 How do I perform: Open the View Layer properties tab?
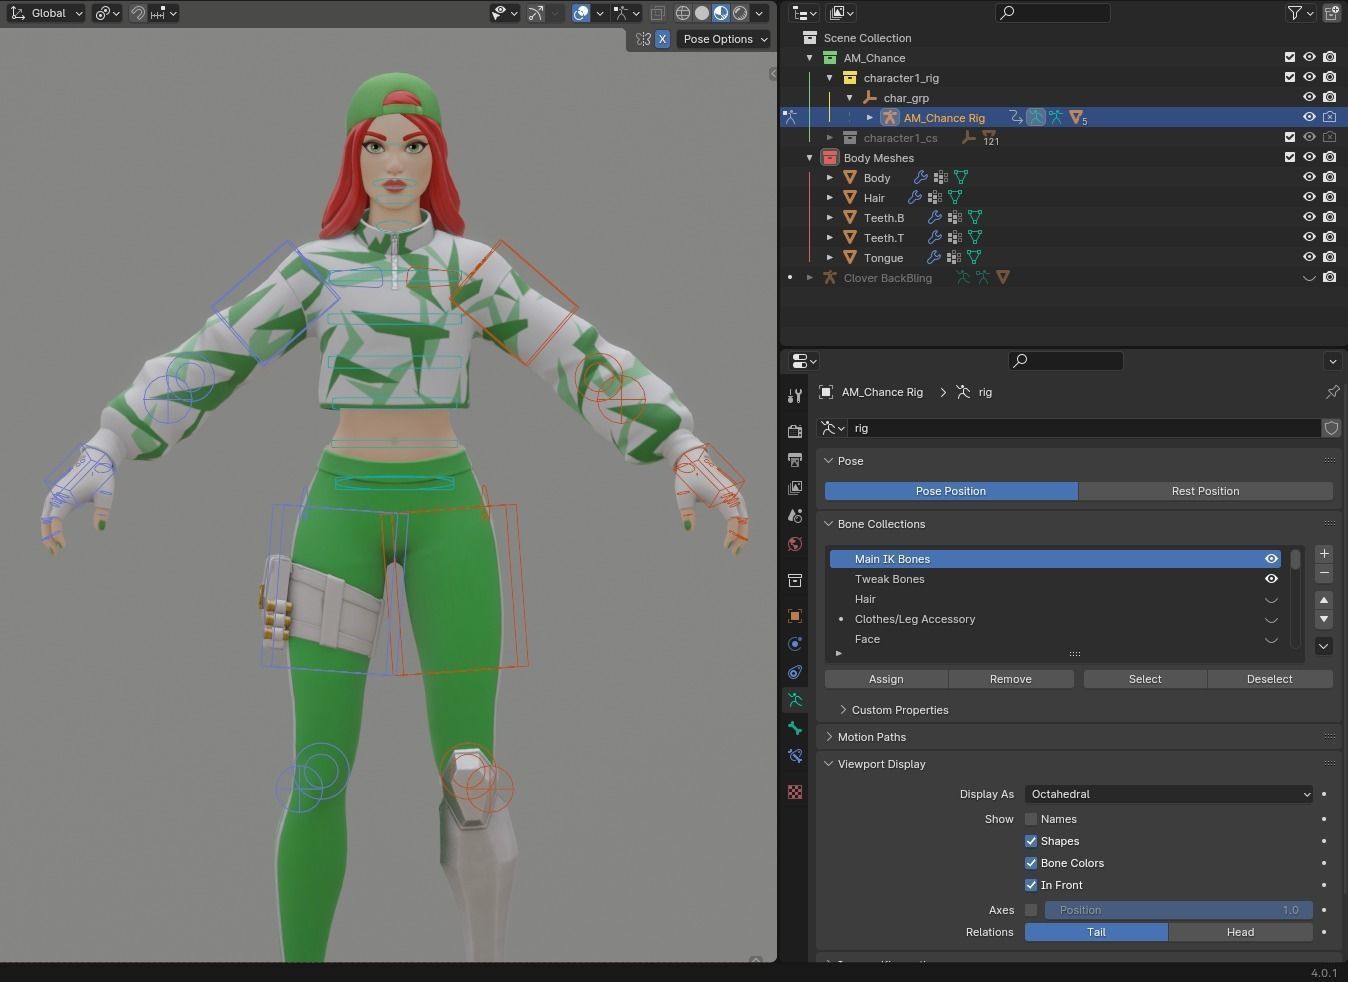[795, 488]
